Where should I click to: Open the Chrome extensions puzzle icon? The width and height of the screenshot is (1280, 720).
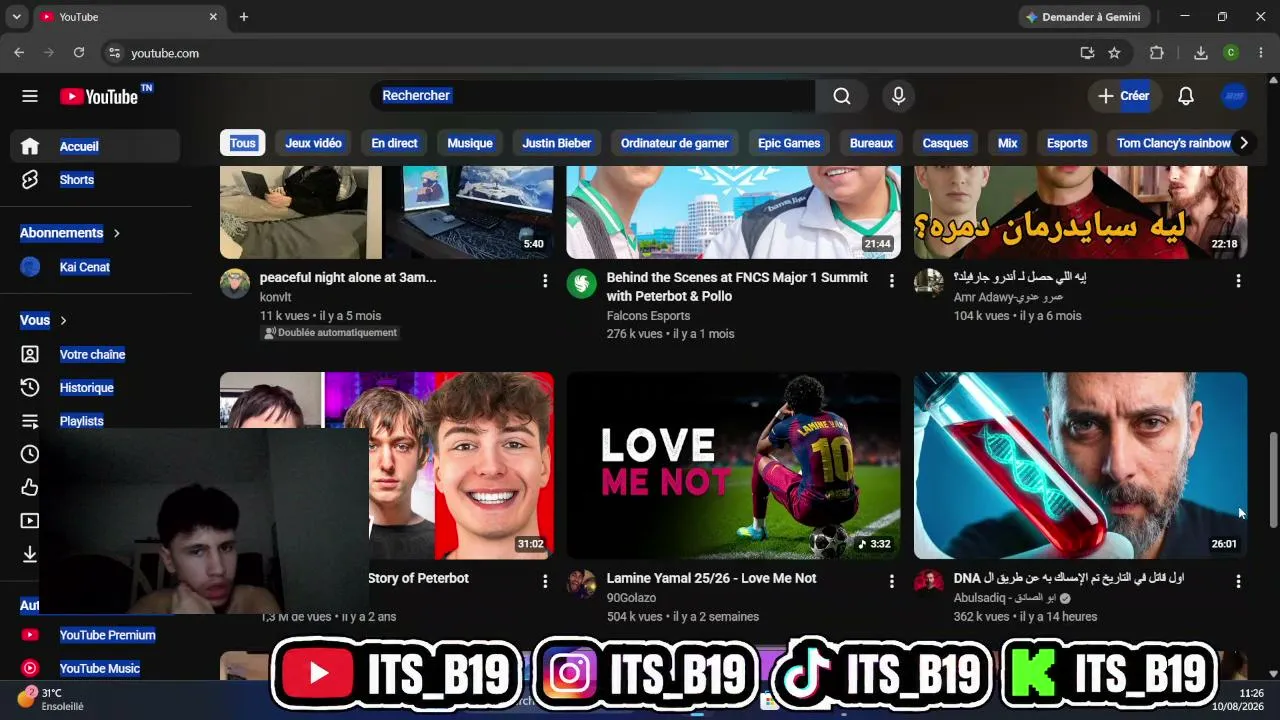1157,53
